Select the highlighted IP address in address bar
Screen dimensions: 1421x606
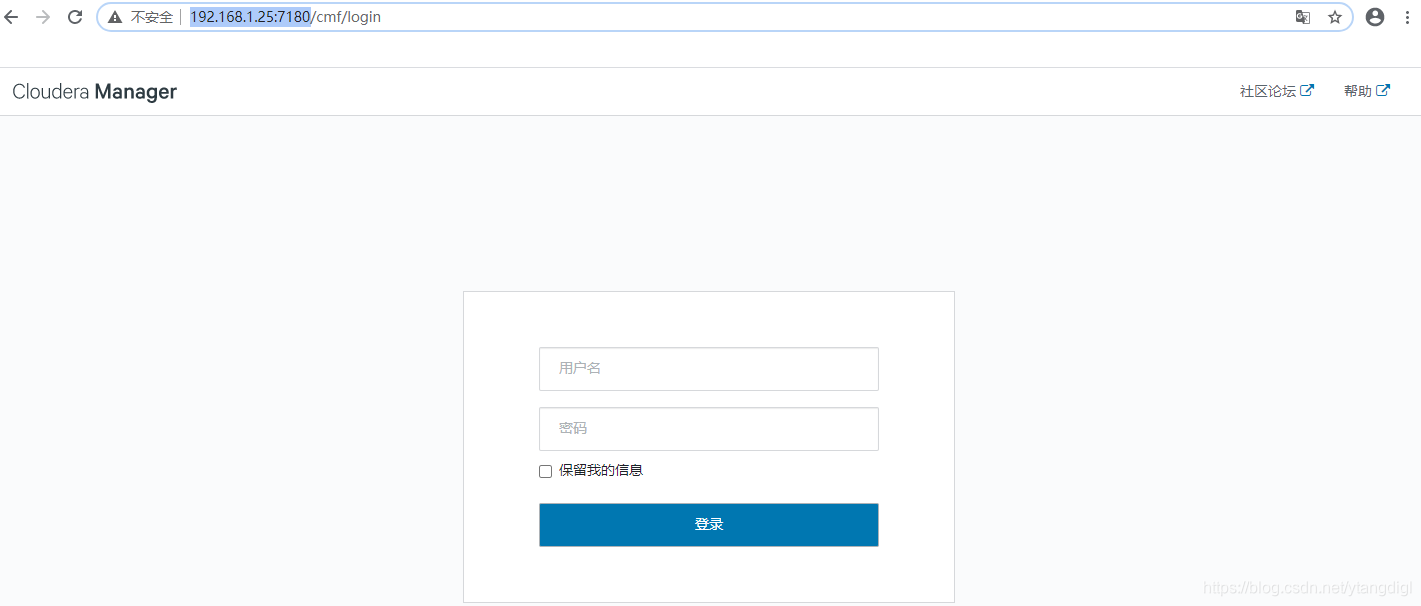pyautogui.click(x=248, y=17)
